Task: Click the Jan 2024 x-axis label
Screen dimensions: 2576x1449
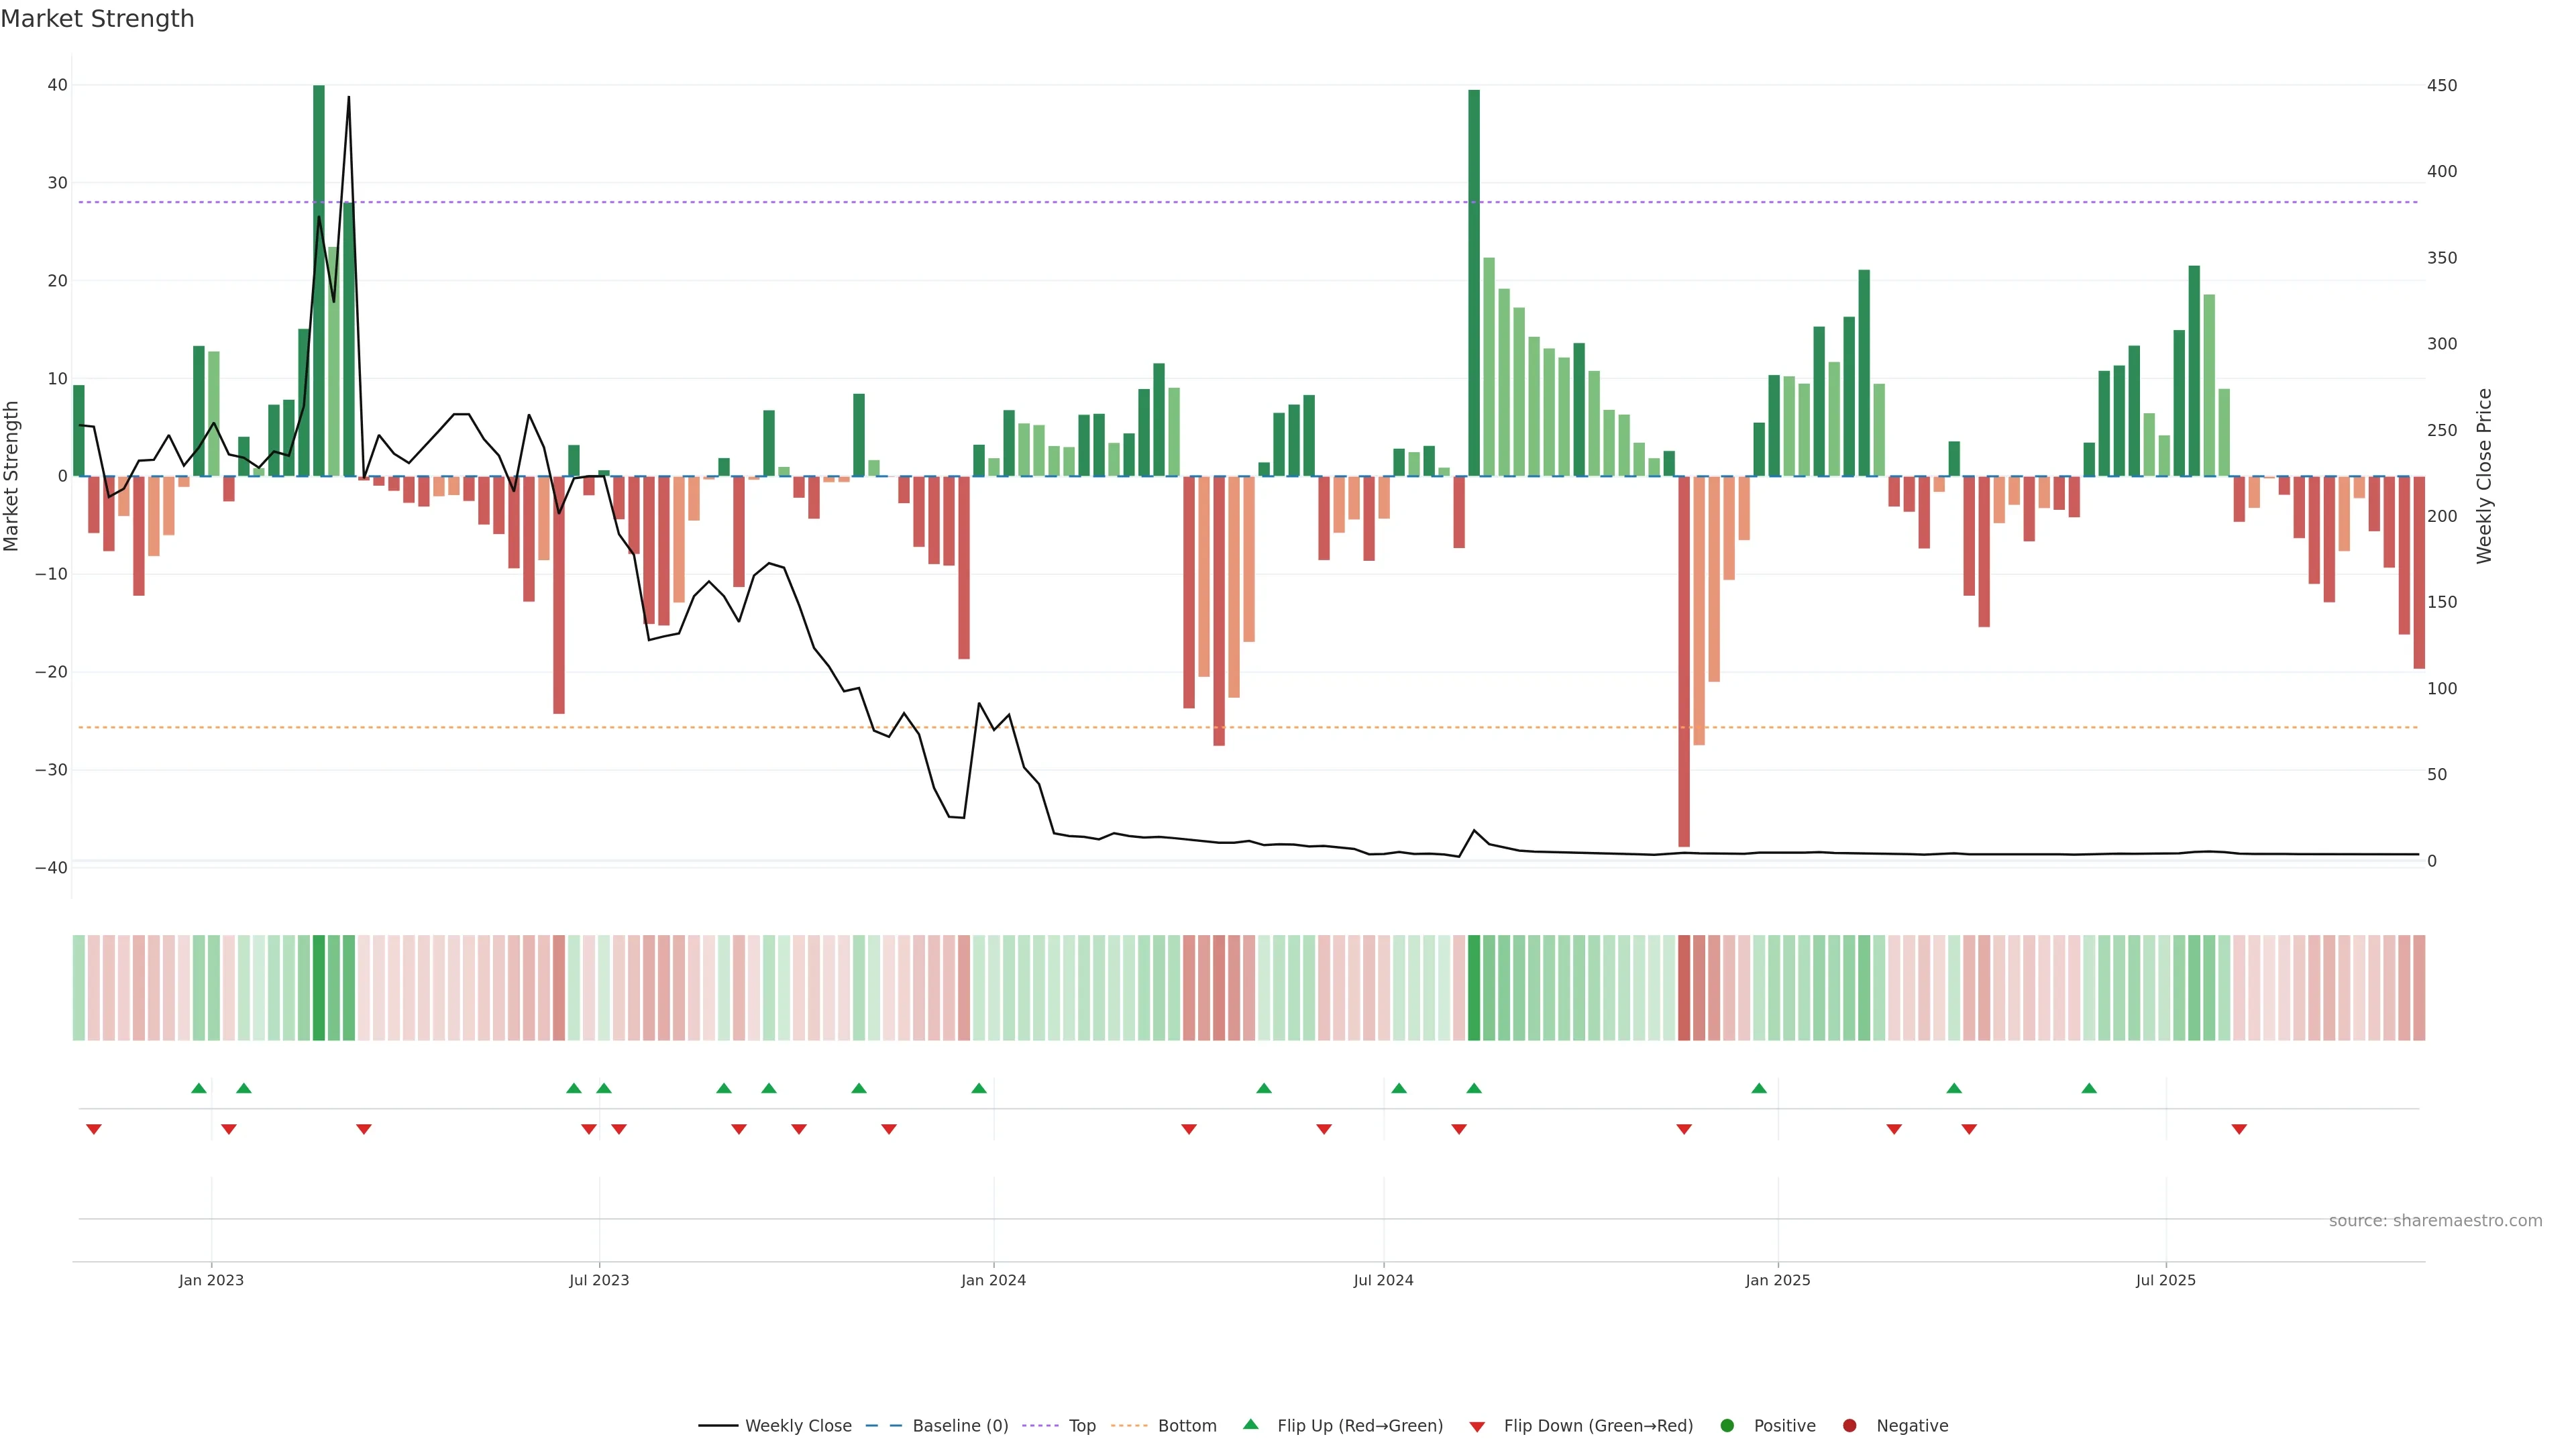Action: click(x=993, y=1280)
